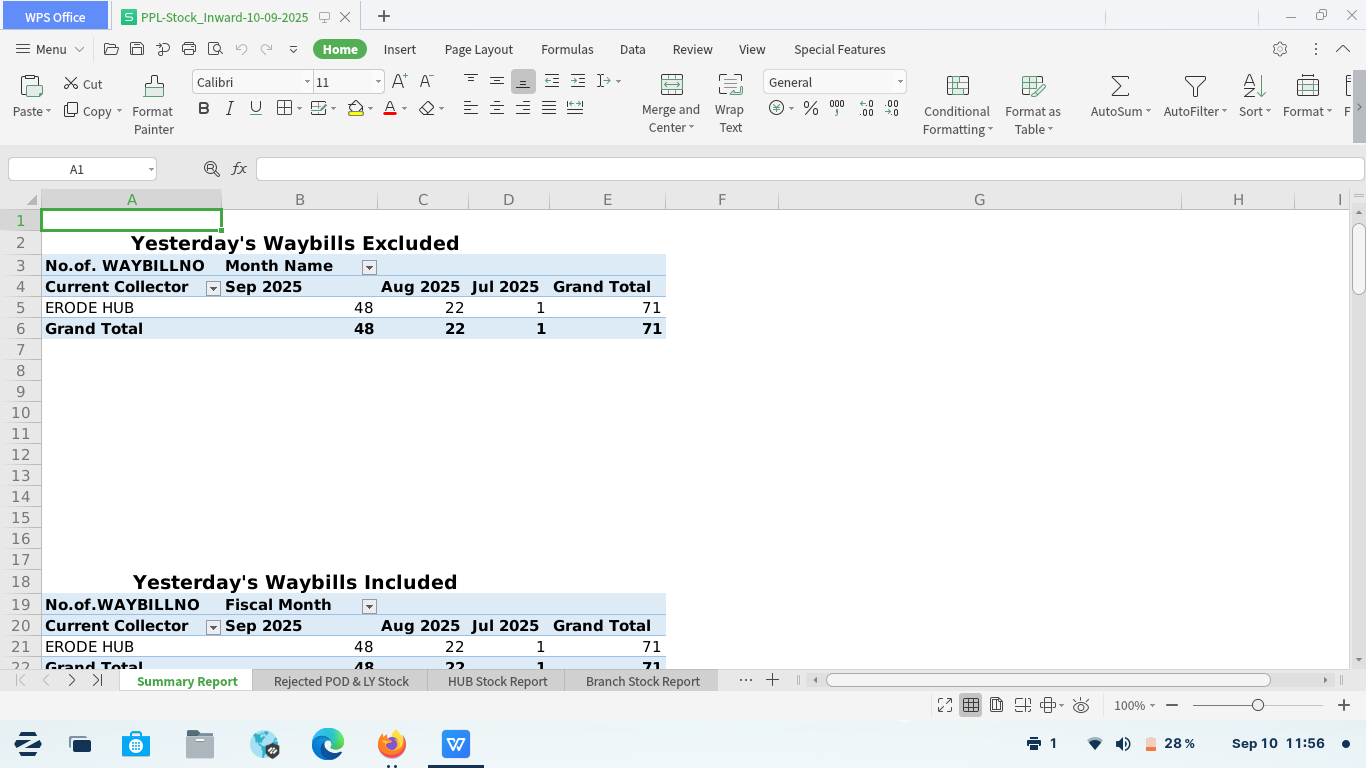
Task: Click the Wrap Text icon
Action: click(730, 86)
